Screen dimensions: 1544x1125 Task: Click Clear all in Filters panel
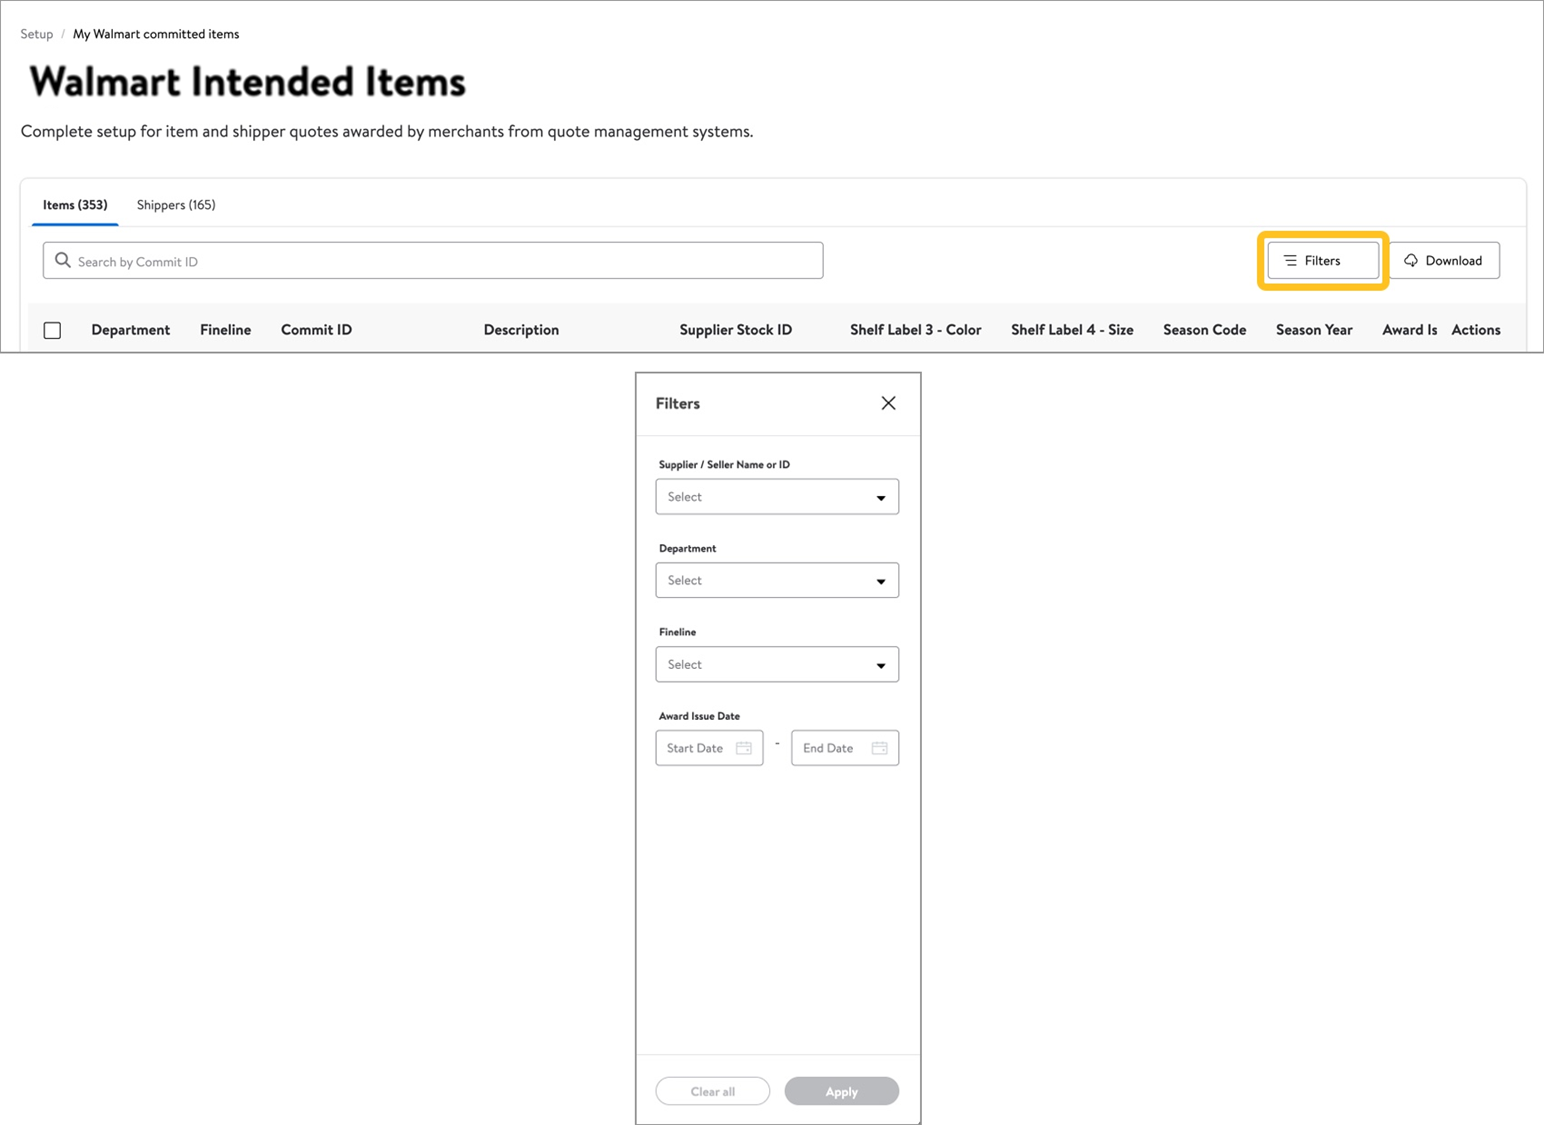713,1091
